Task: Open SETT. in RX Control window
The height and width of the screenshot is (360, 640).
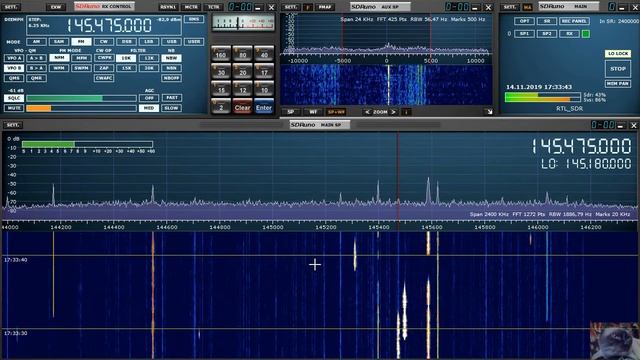Action: click(x=11, y=7)
